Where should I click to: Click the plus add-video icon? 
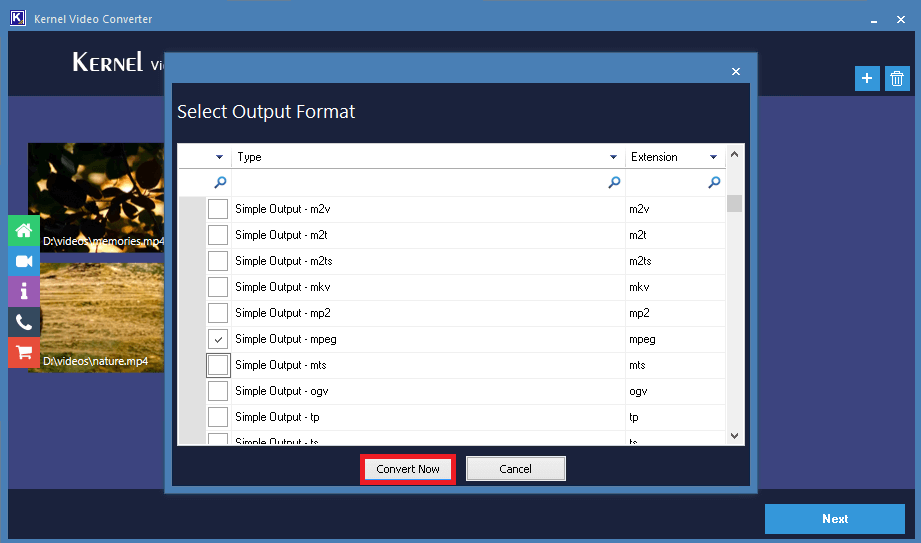(867, 79)
